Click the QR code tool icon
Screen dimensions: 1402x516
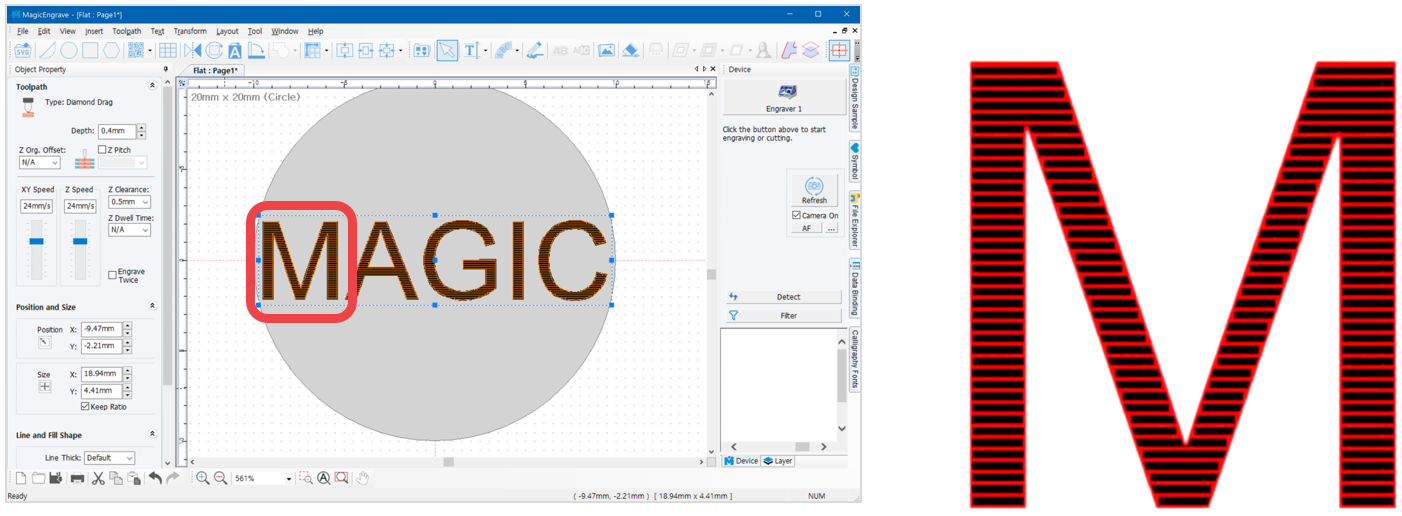136,50
